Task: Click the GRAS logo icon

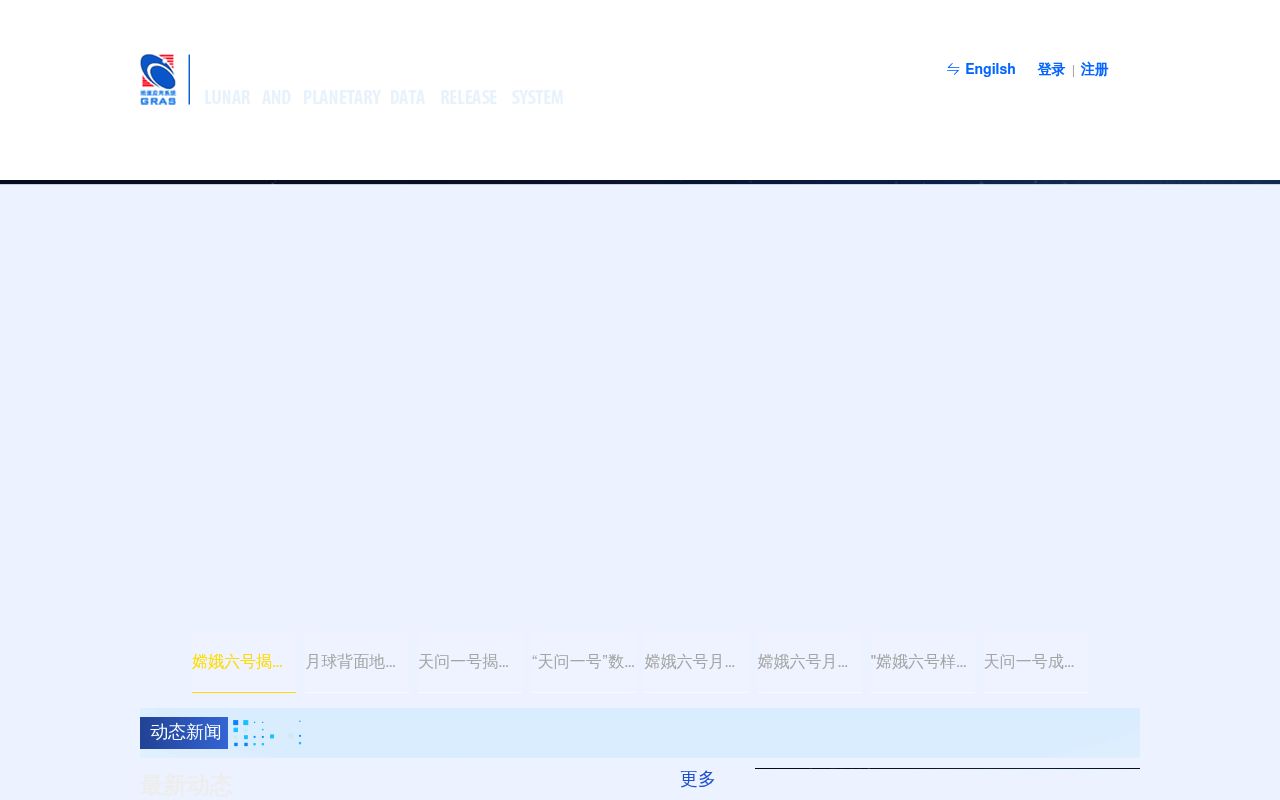Action: [158, 79]
